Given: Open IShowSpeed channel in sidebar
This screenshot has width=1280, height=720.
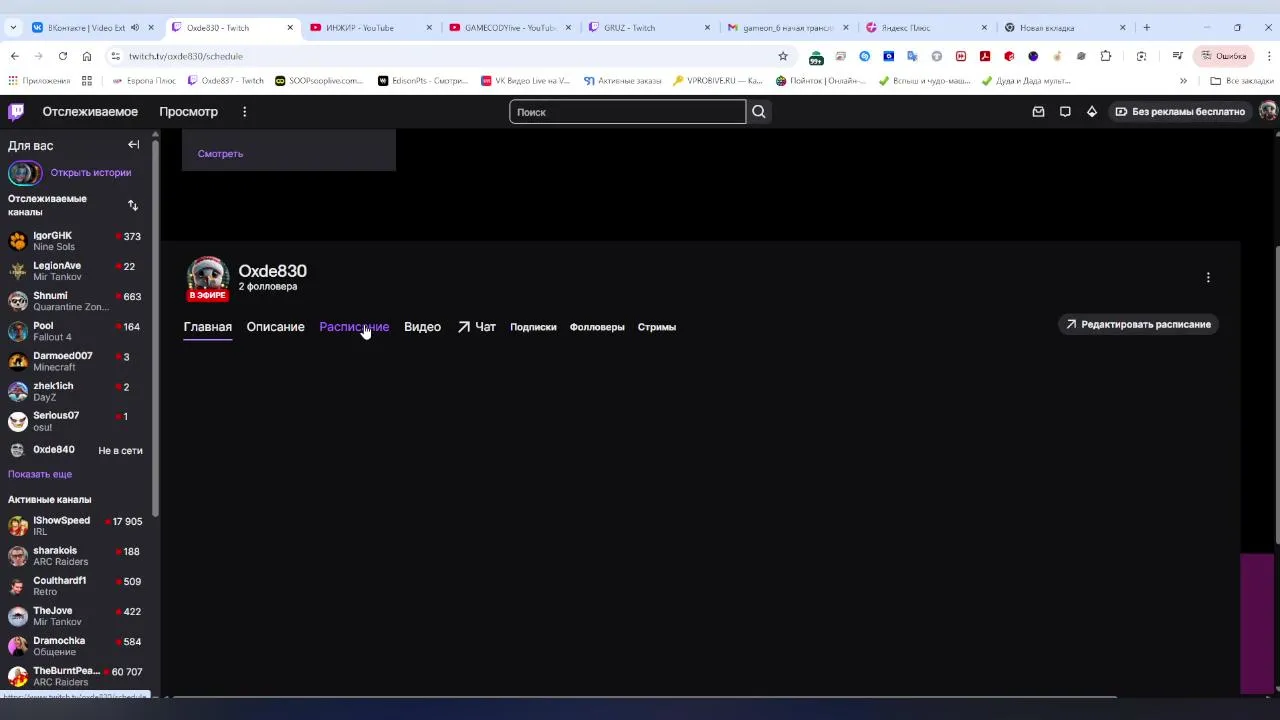Looking at the screenshot, I should [76, 526].
